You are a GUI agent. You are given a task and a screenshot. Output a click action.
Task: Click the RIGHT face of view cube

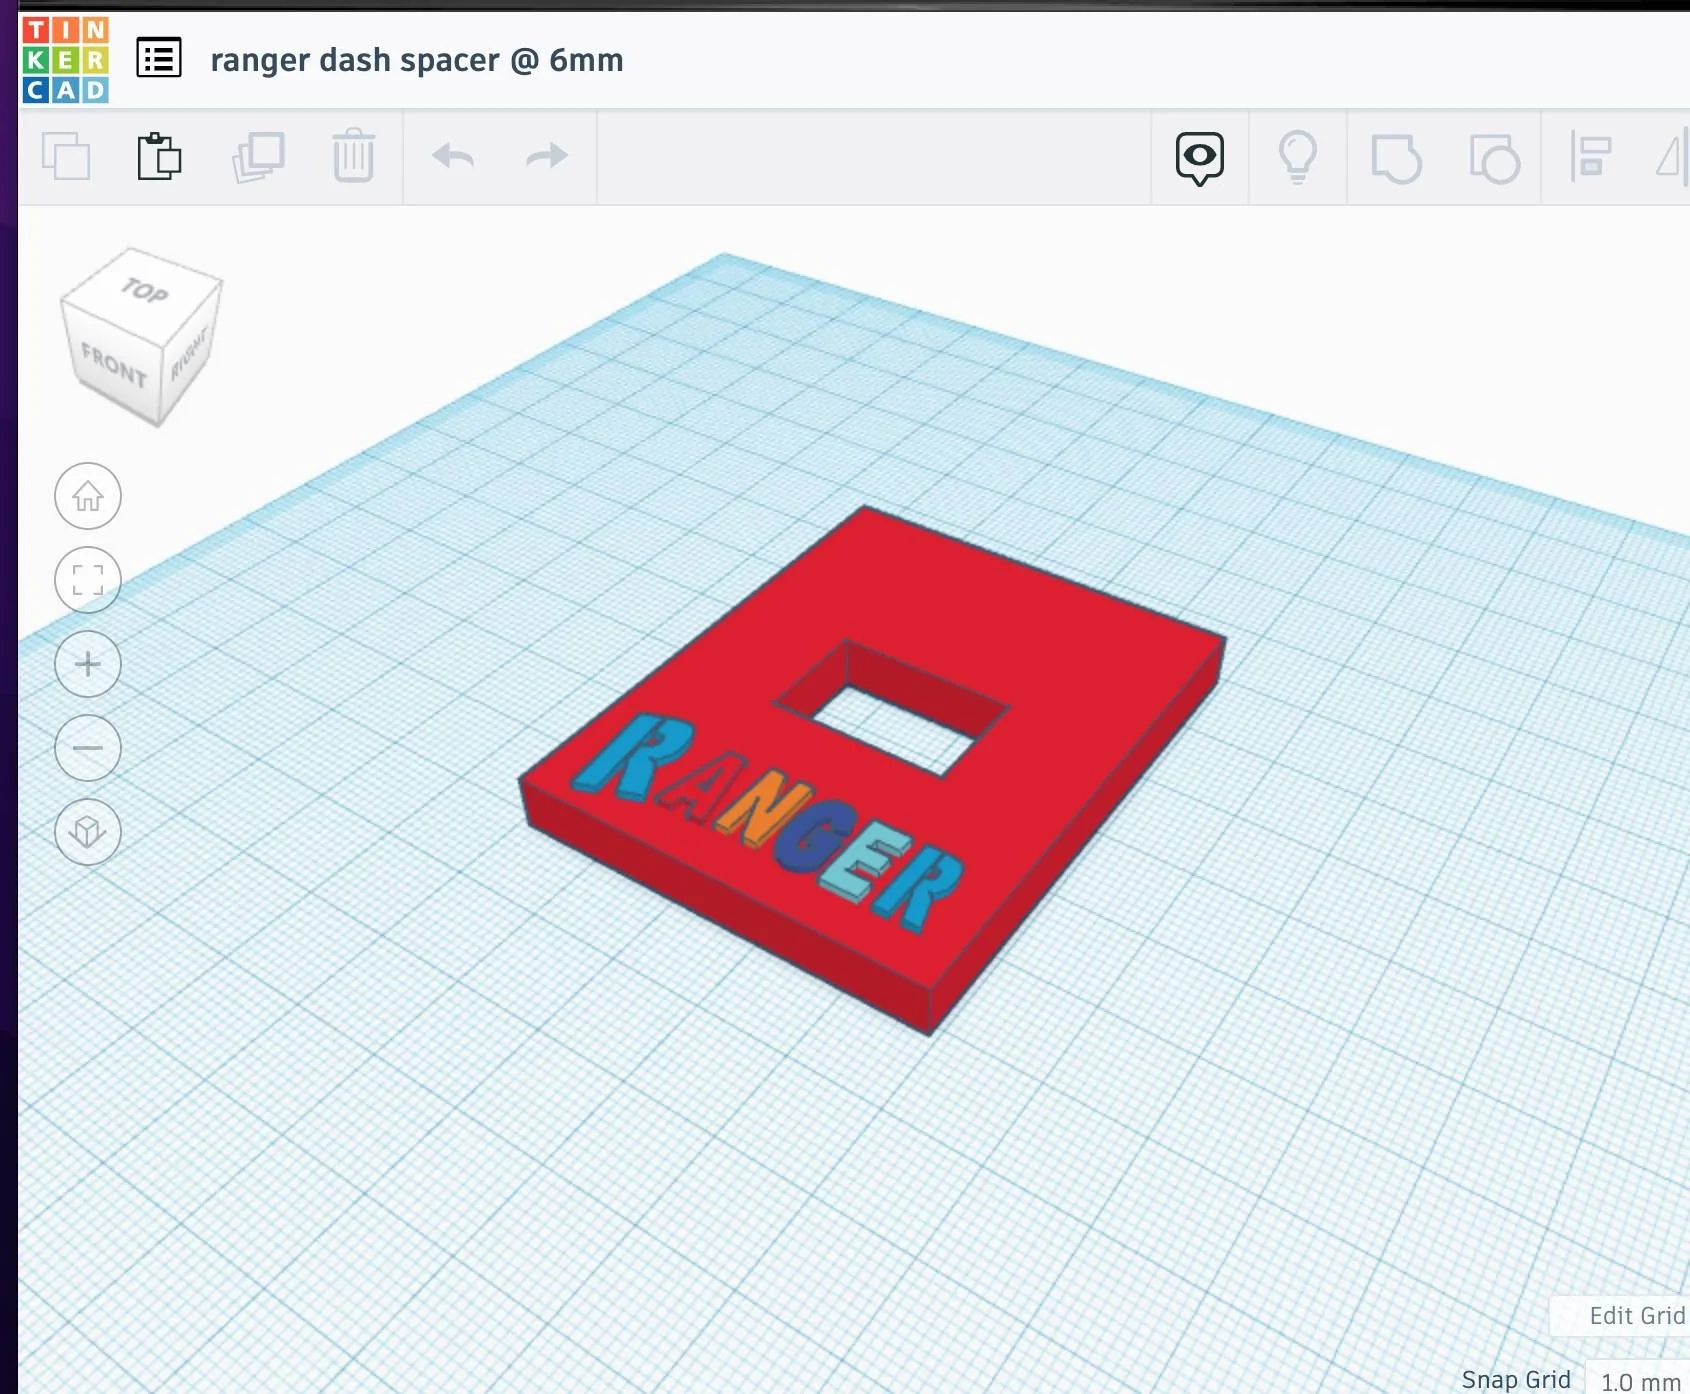(x=190, y=352)
